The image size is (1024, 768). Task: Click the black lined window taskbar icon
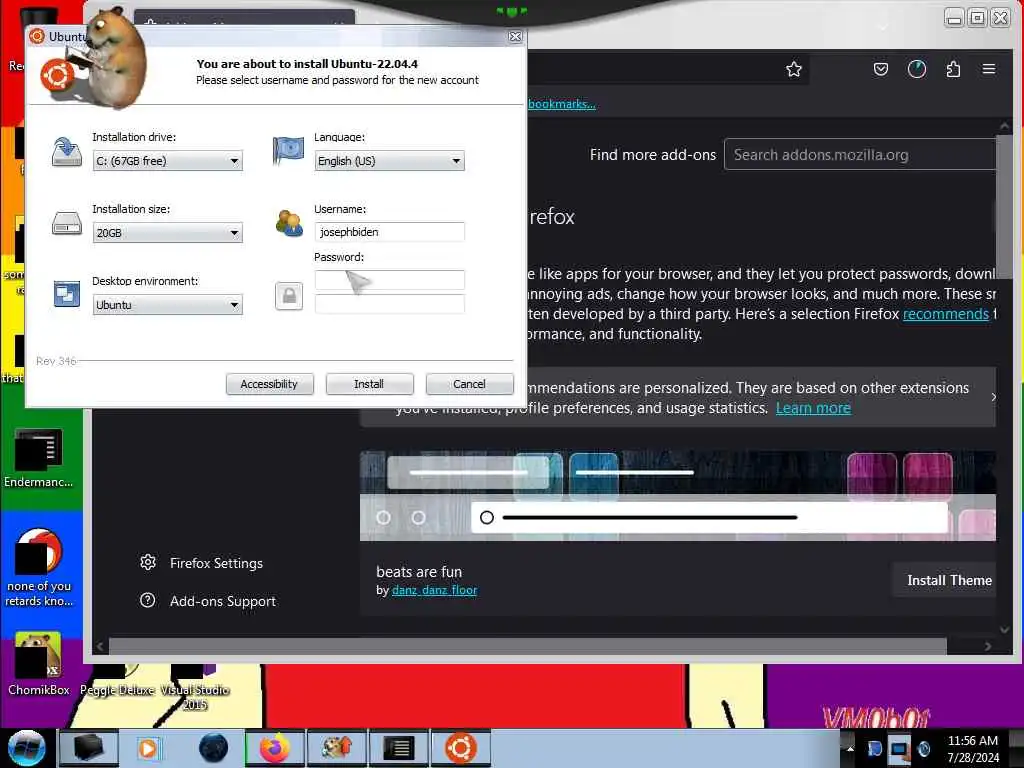point(398,748)
